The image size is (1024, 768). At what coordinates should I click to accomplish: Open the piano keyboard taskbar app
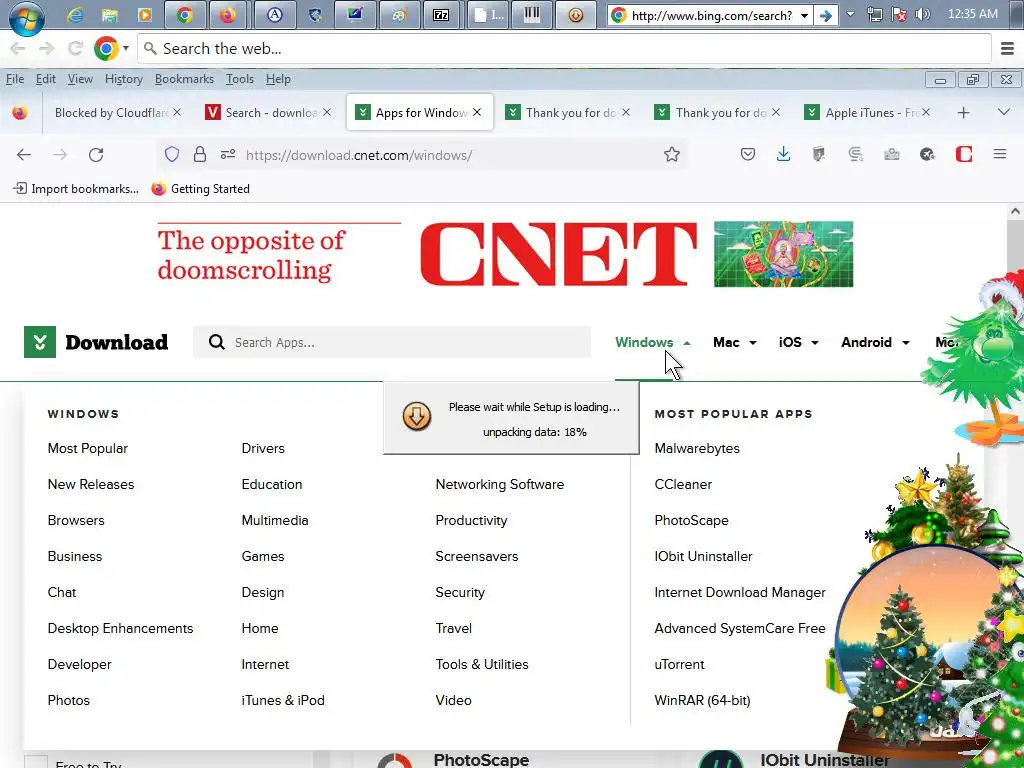532,15
